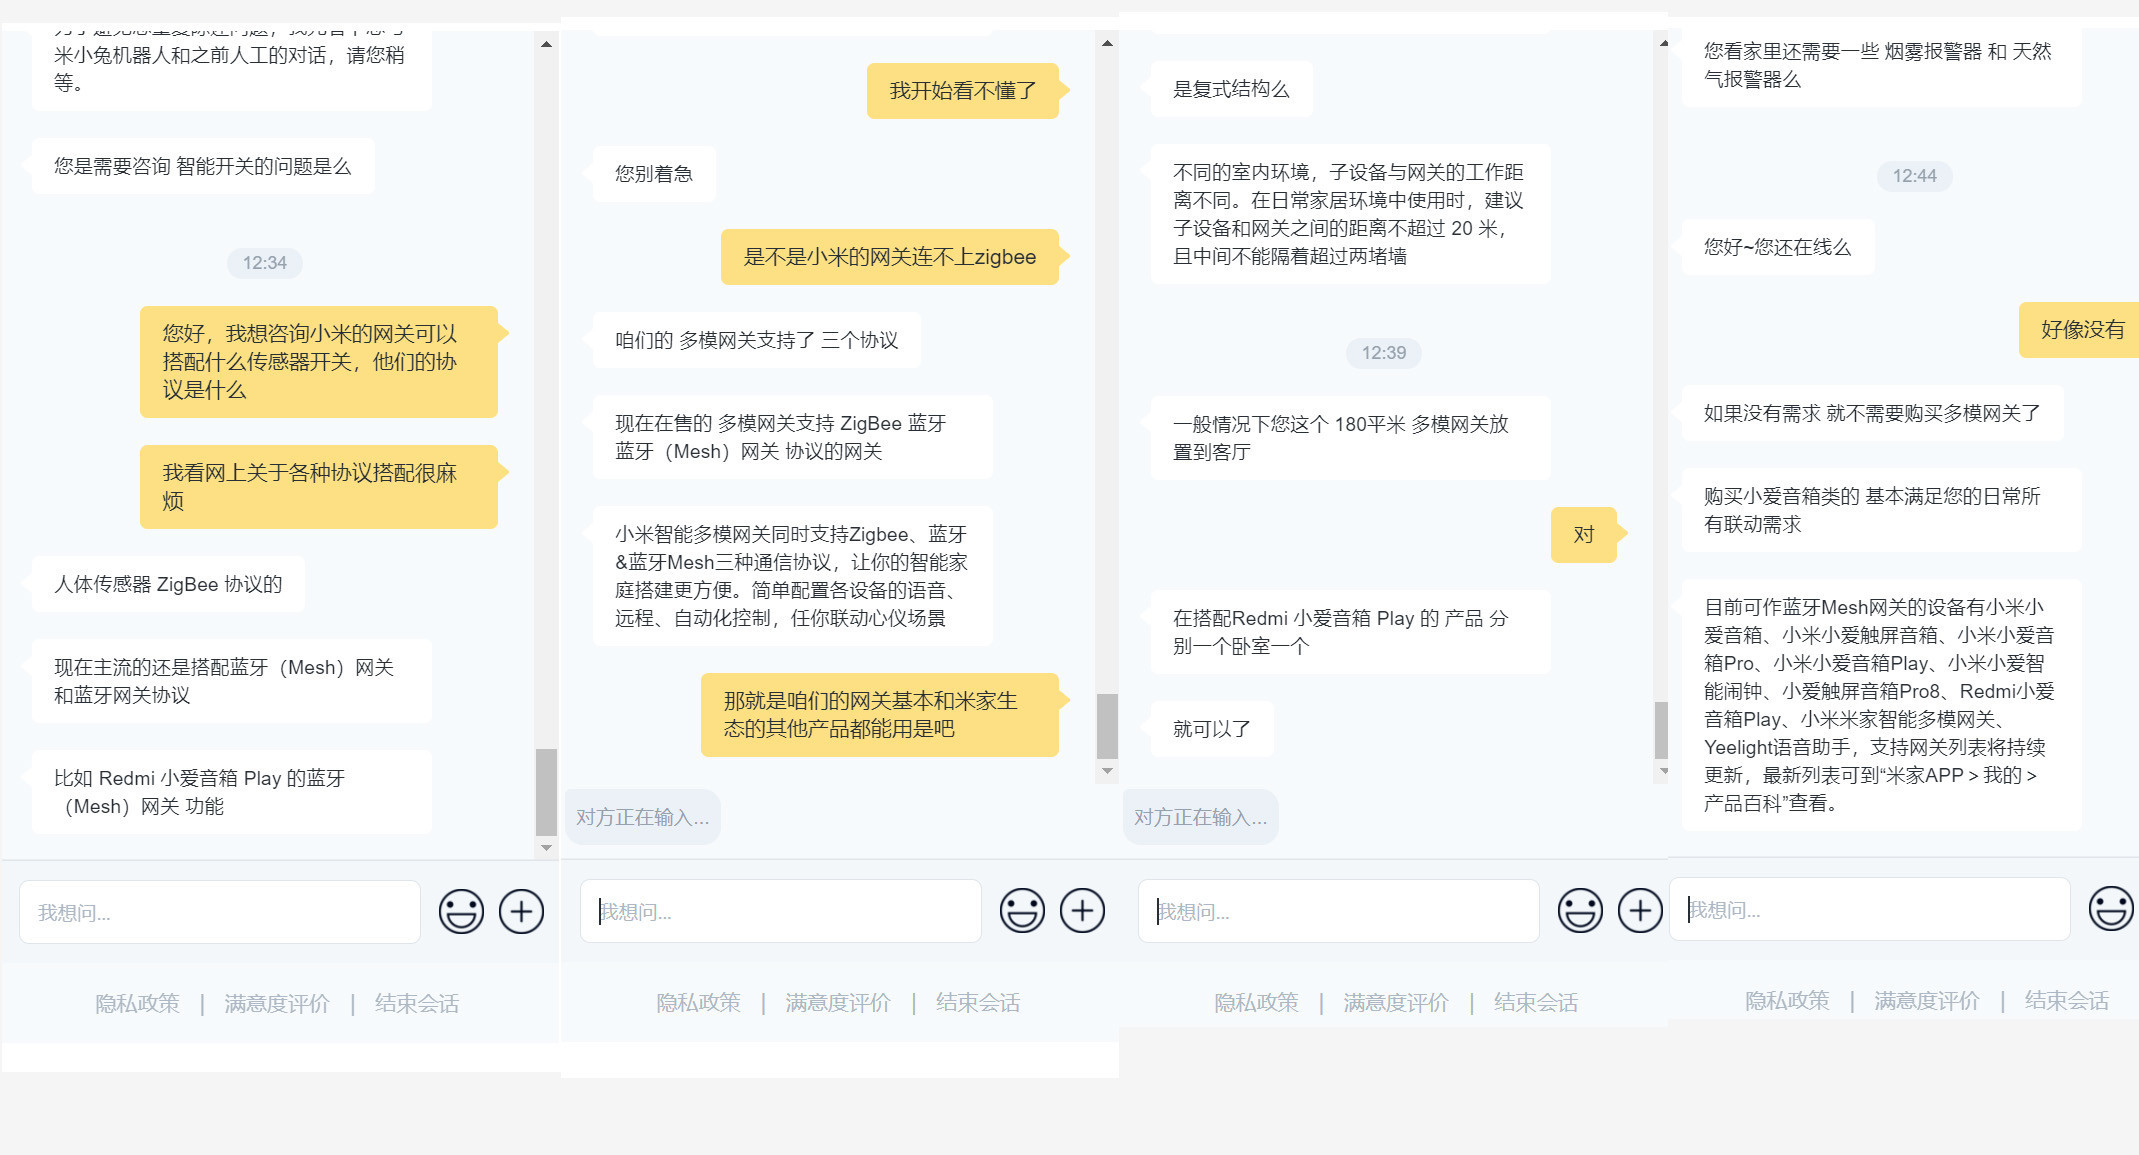This screenshot has height=1155, width=2139.
Task: Open 满意度评价 under the 我开始看不懂了 chat
Action: point(838,1002)
